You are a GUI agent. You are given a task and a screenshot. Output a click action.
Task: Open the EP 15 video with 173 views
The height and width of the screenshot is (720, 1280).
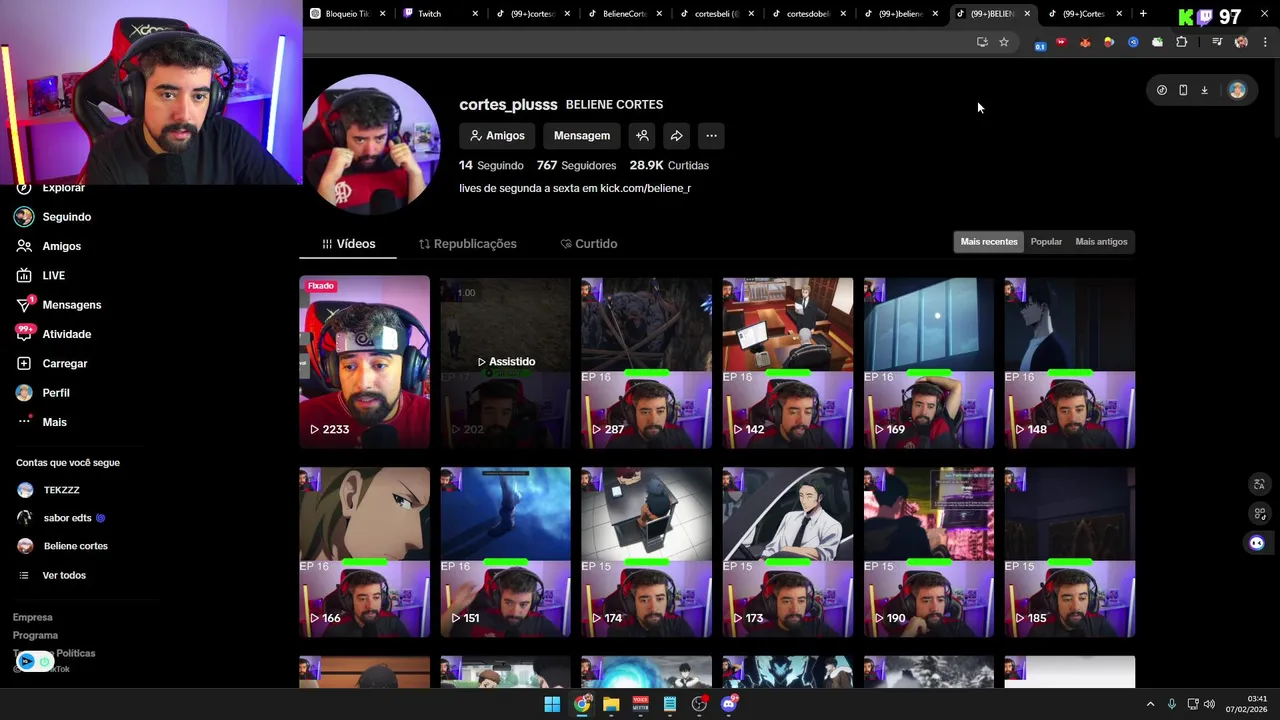point(788,552)
